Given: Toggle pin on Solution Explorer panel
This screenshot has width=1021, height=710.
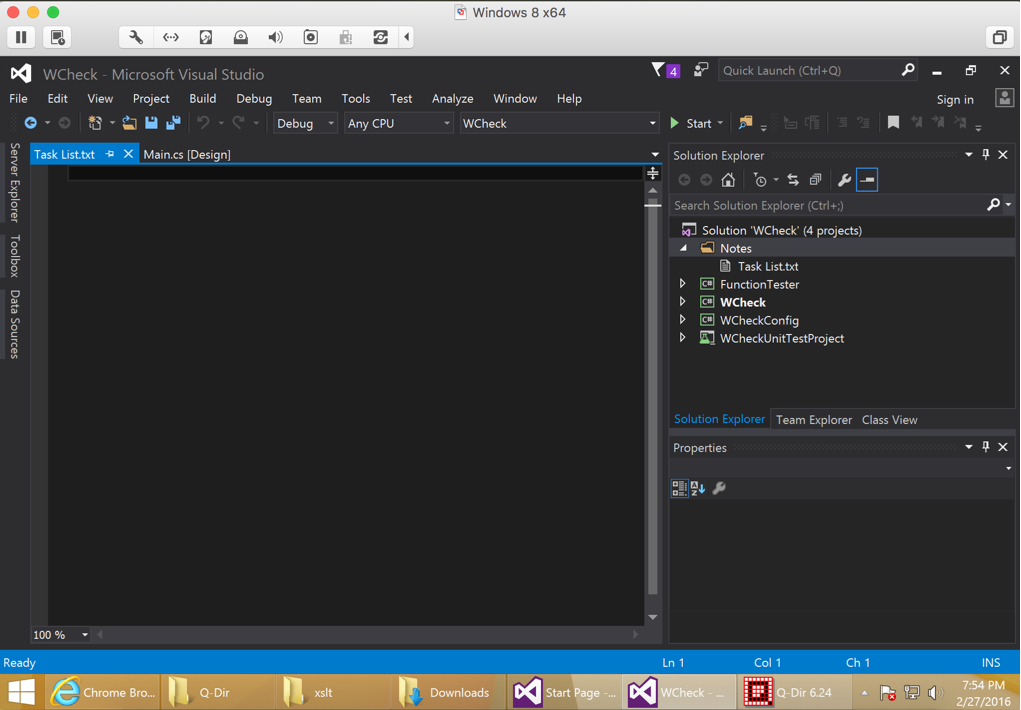Looking at the screenshot, I should [985, 155].
